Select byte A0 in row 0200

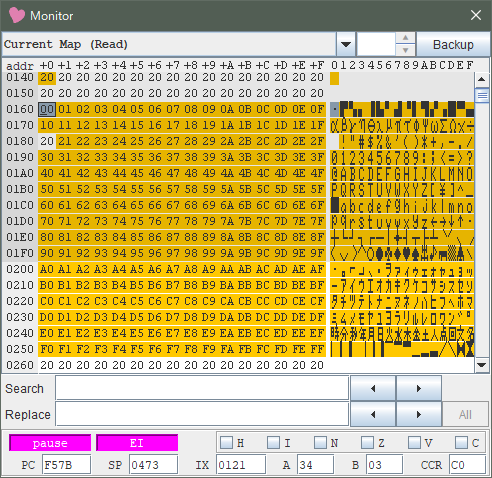[x=47, y=269]
